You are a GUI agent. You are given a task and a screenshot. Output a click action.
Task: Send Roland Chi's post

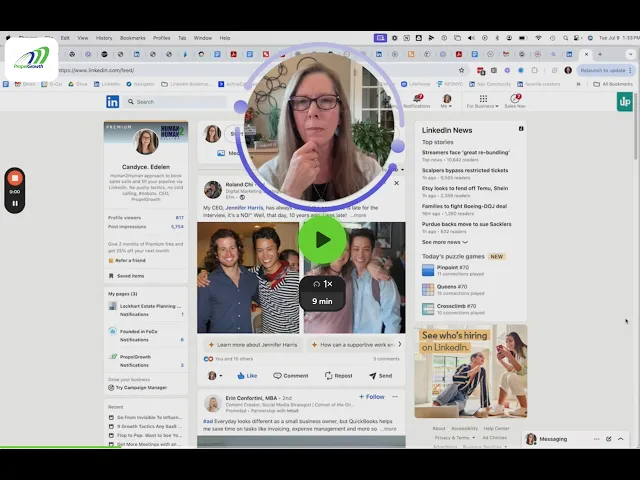coord(380,376)
